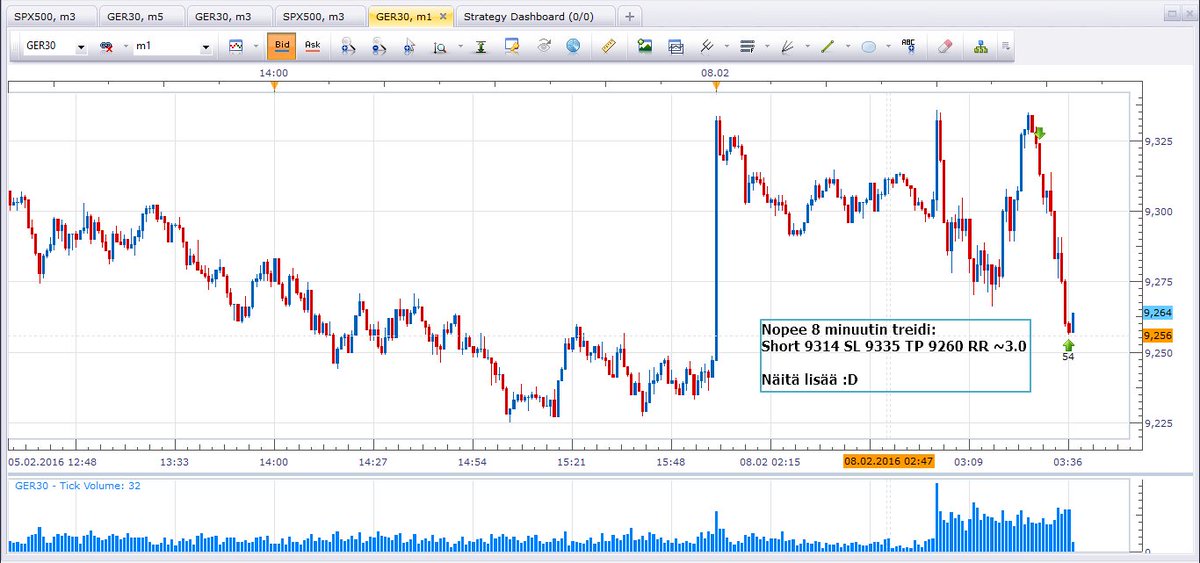Click the unlink charts icon
This screenshot has width=1200, height=563.
coord(107,46)
